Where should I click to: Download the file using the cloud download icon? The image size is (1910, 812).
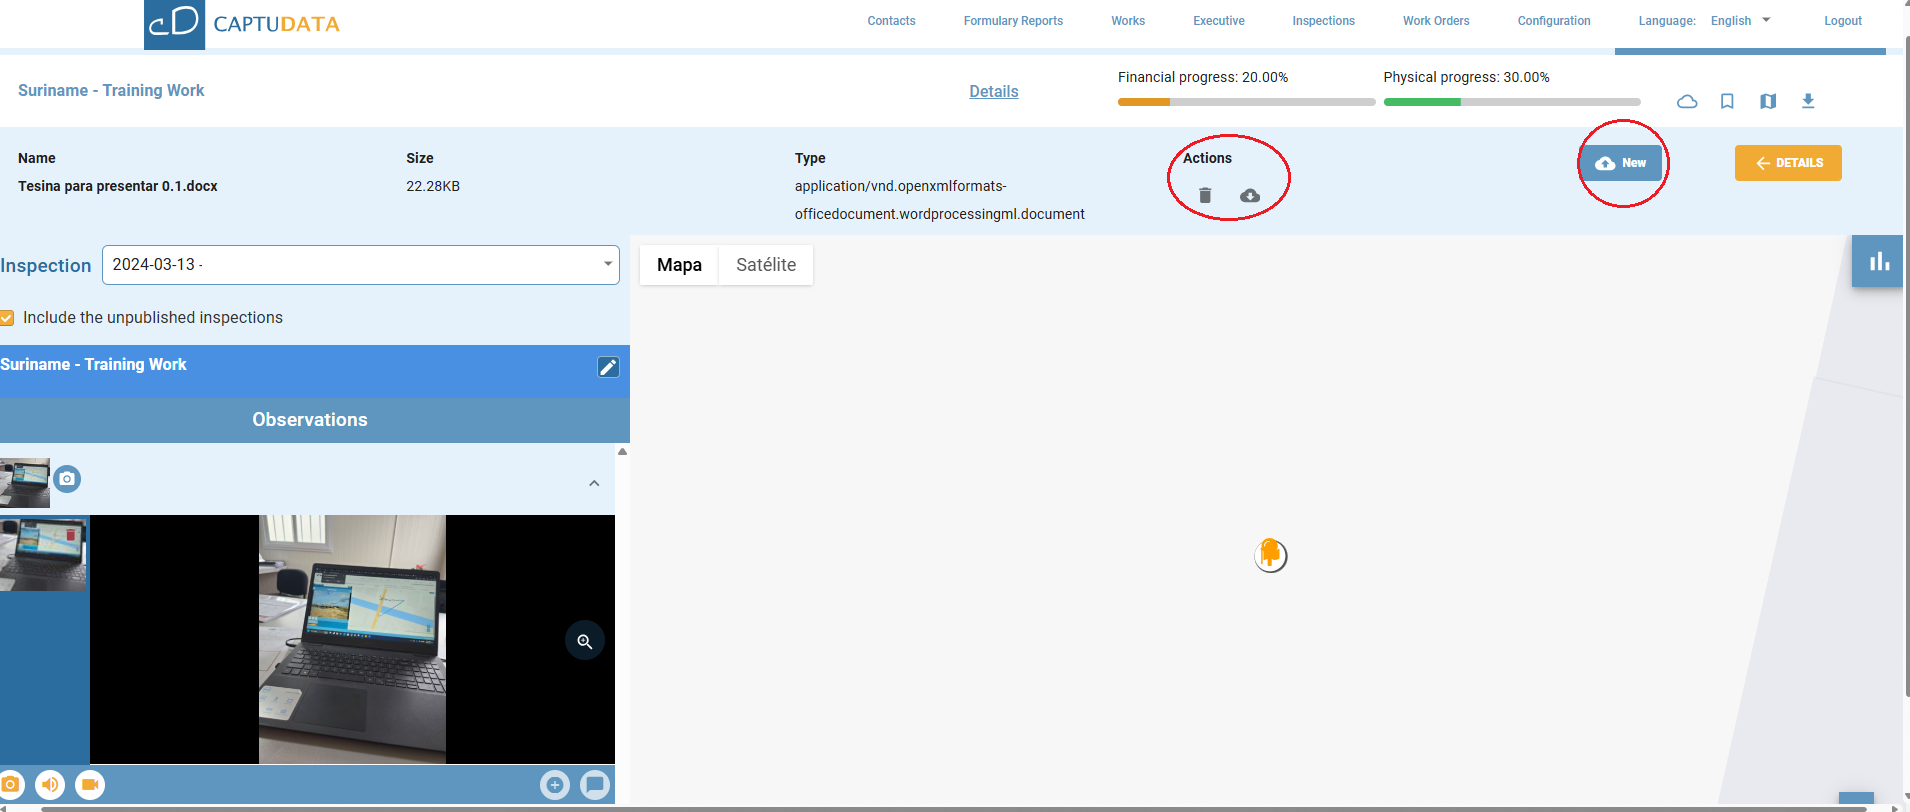[1249, 196]
